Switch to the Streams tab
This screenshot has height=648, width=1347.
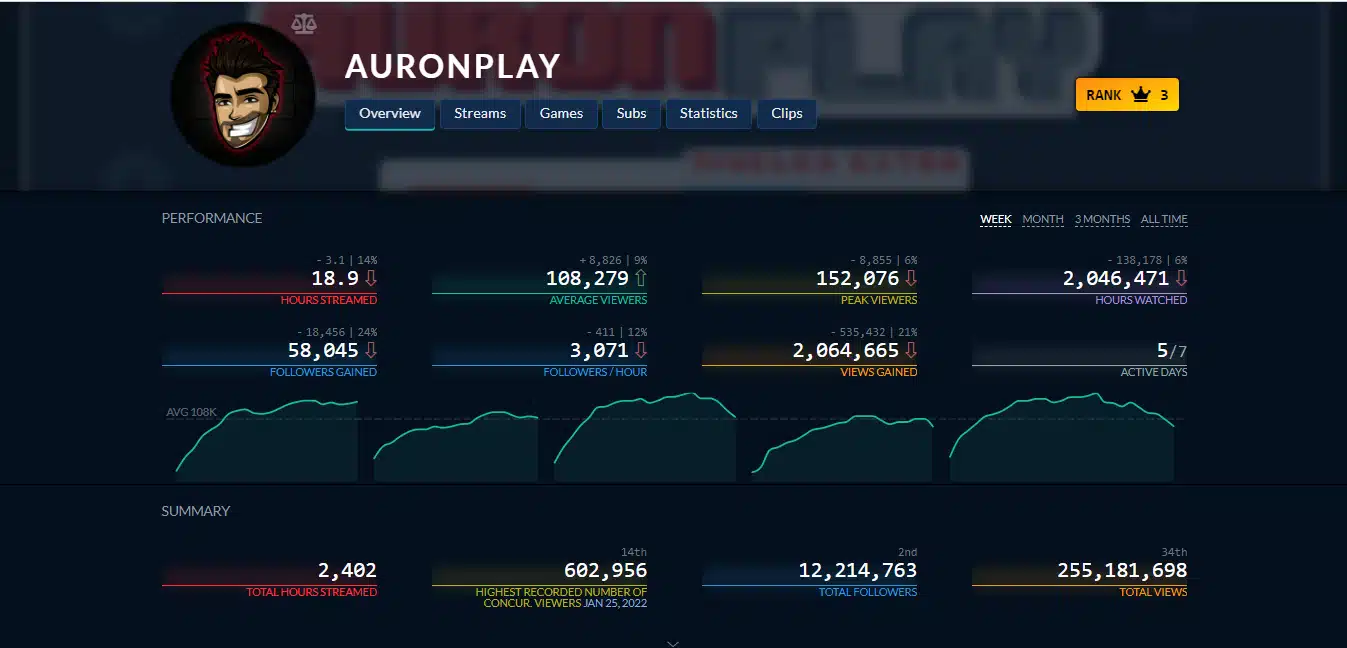(x=480, y=114)
